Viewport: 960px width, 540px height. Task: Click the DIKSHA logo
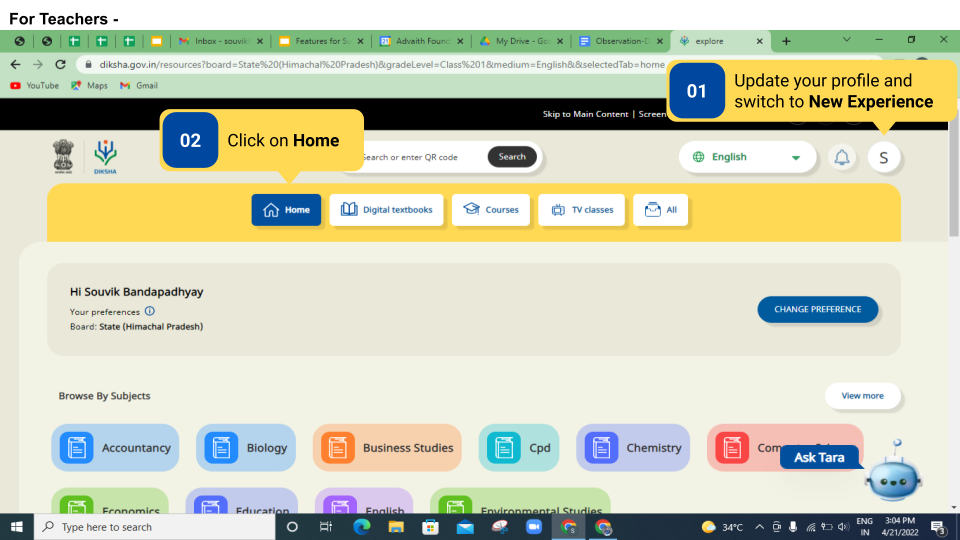105,157
